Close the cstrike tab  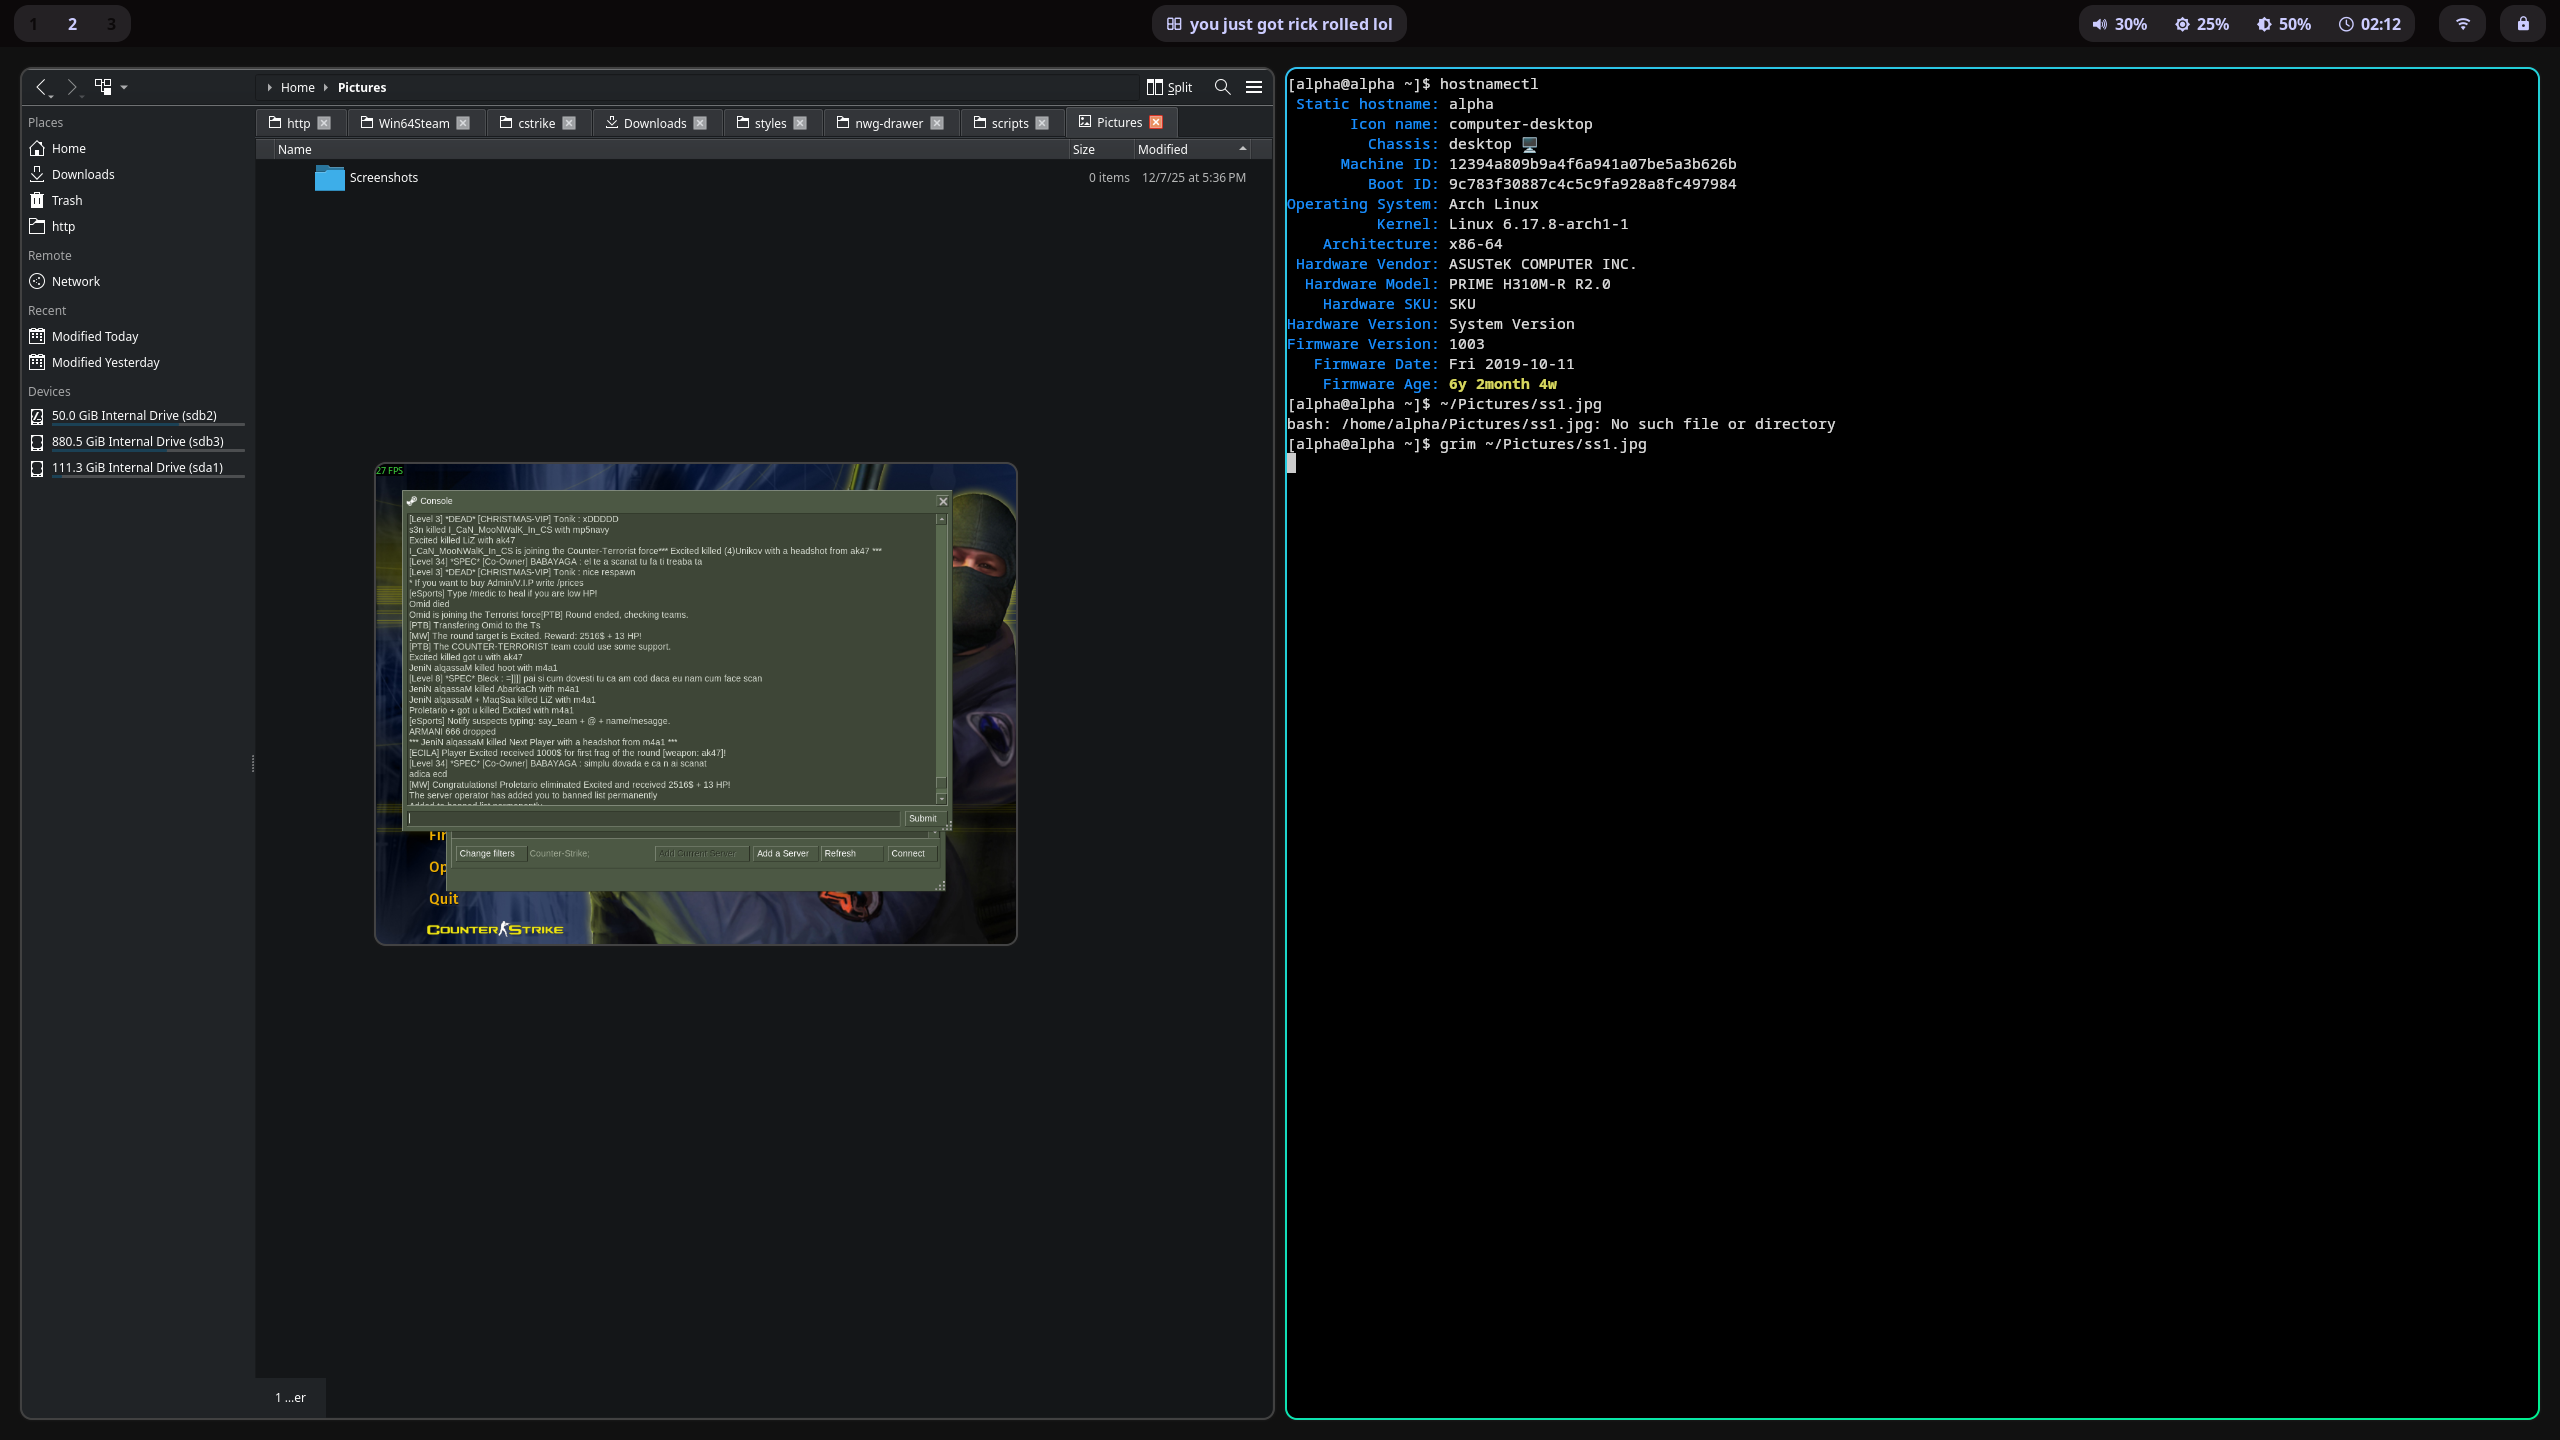tap(569, 123)
